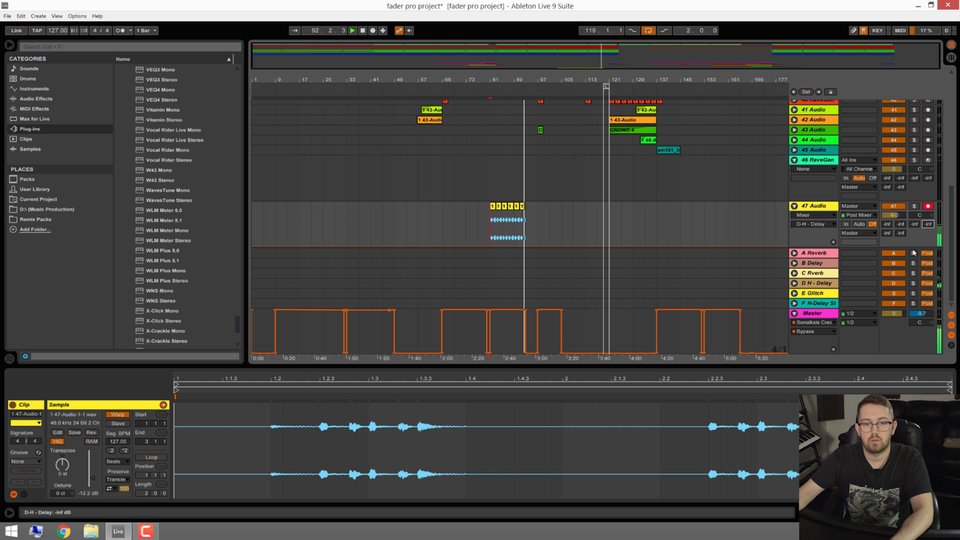Open the 1 Bar quantization dropdown

pos(146,30)
